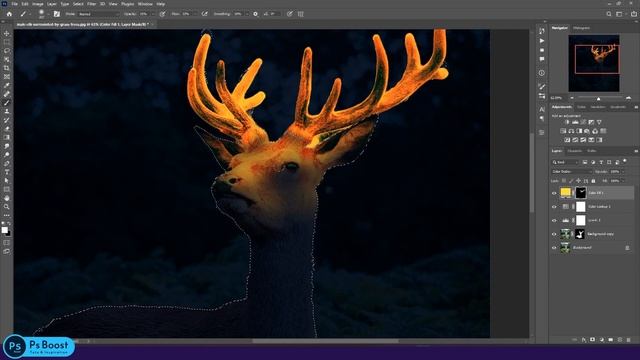Image resolution: width=640 pixels, height=360 pixels.
Task: Open the File menu
Action: click(x=14, y=4)
